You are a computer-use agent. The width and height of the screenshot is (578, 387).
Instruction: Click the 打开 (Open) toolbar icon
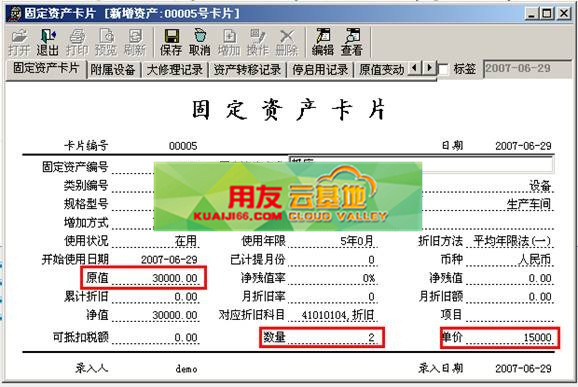coord(19,43)
